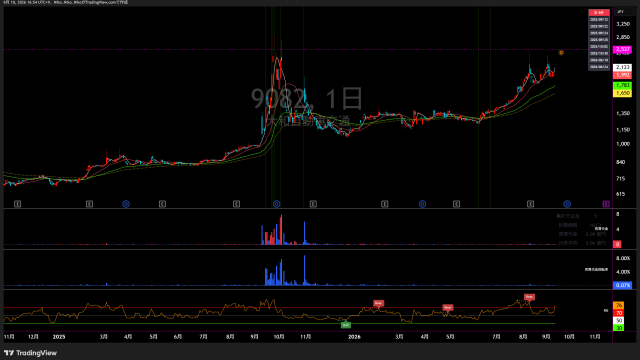The height and width of the screenshot is (360, 640).
Task: Click the dividend D marker below October 2025 spike
Action: click(x=277, y=204)
